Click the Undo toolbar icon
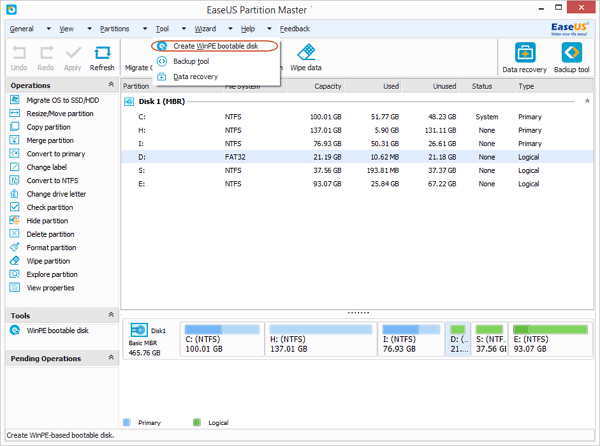Screen dimensions: 600x446 [x=19, y=59]
